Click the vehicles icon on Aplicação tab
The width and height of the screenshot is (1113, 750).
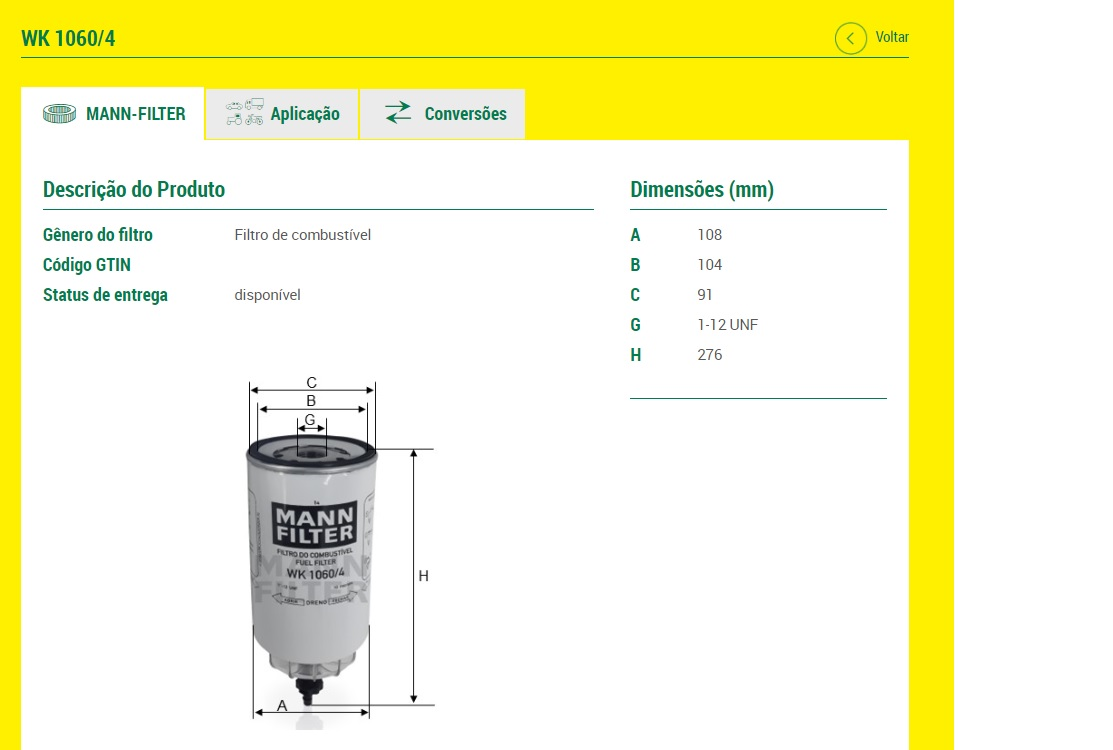pyautogui.click(x=244, y=113)
